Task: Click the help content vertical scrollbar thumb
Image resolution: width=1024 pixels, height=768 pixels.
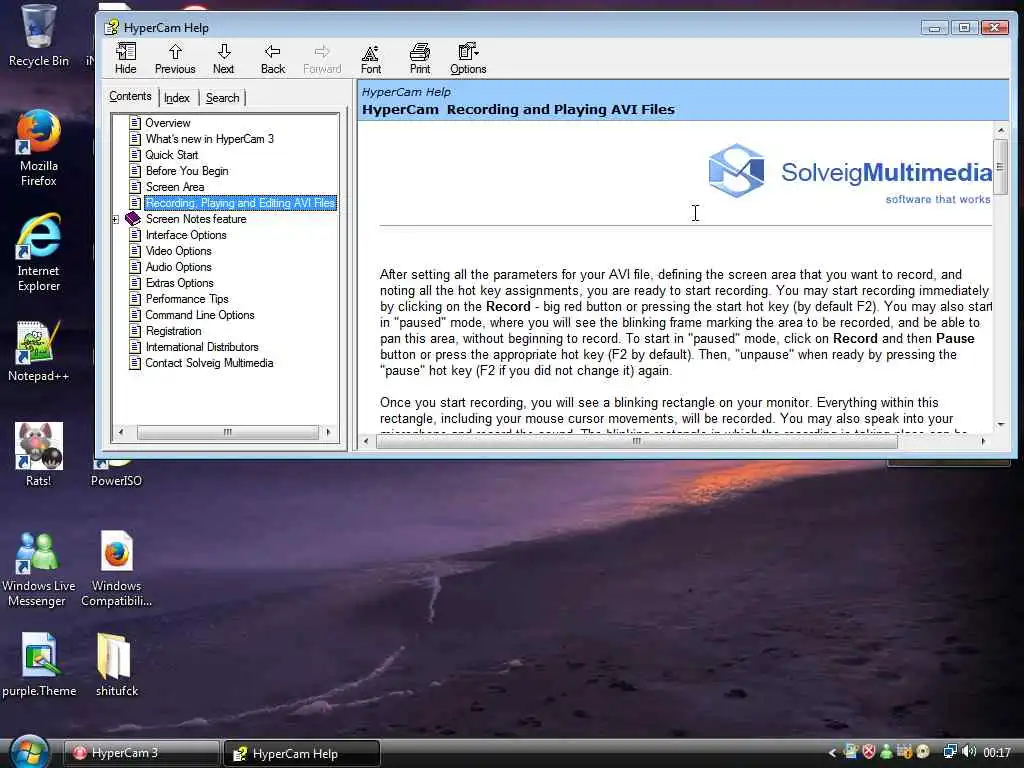Action: pos(1000,167)
